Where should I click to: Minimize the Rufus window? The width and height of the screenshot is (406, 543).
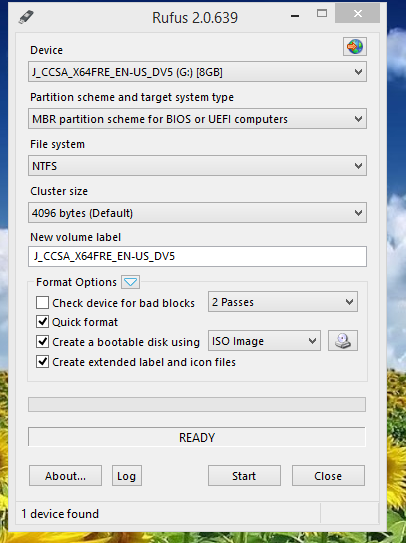295,15
